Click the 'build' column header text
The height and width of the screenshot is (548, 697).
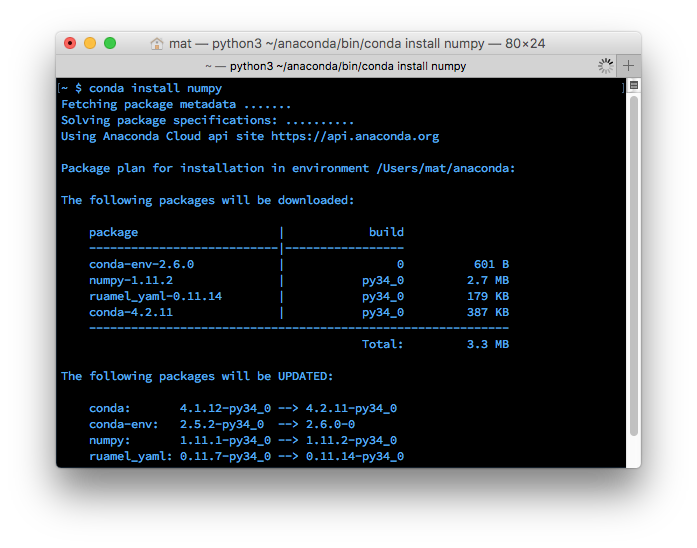coord(386,232)
